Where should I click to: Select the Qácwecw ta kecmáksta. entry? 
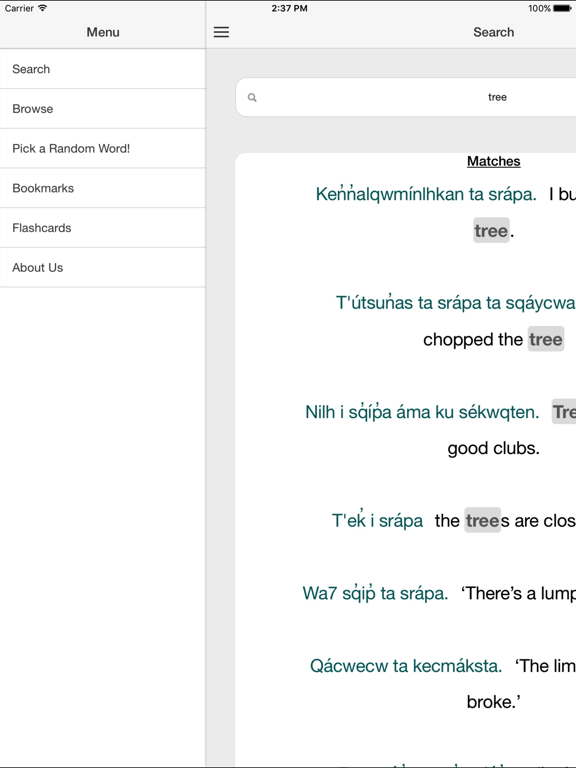(x=406, y=666)
